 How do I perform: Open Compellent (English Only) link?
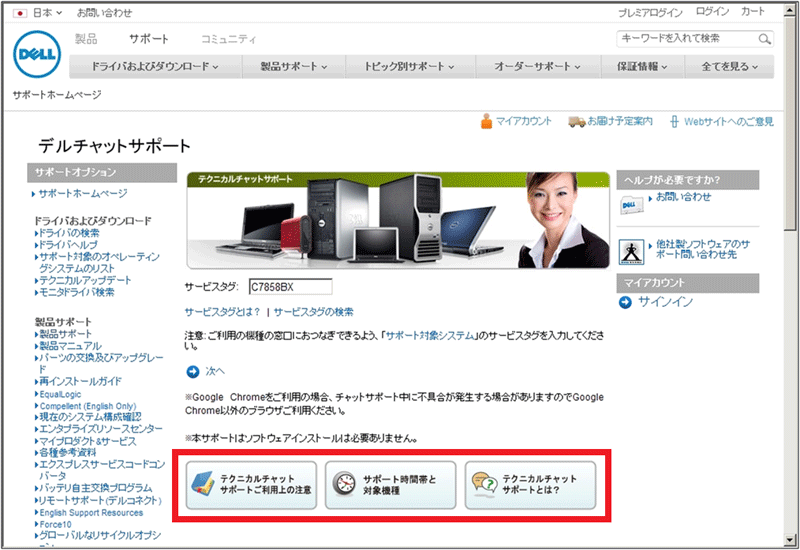click(88, 406)
